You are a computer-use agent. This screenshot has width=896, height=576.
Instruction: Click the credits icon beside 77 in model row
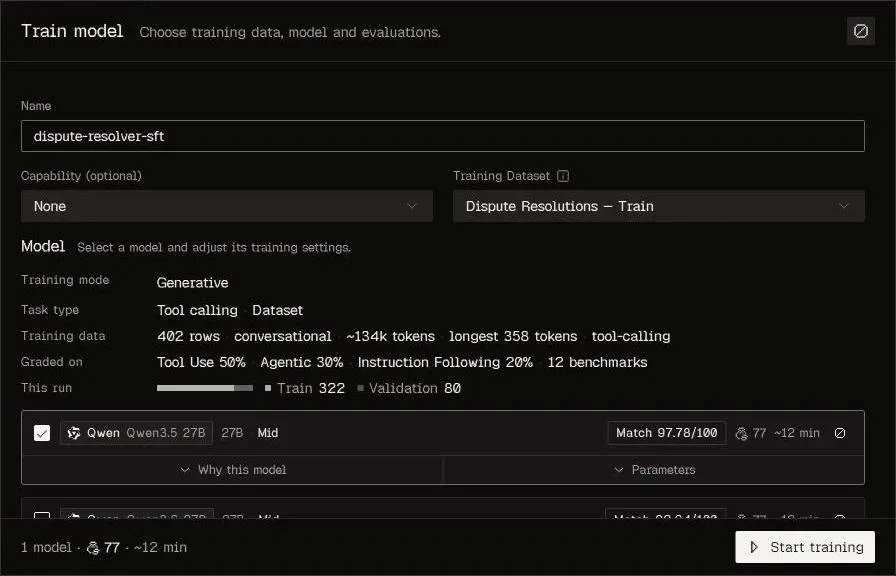point(741,434)
